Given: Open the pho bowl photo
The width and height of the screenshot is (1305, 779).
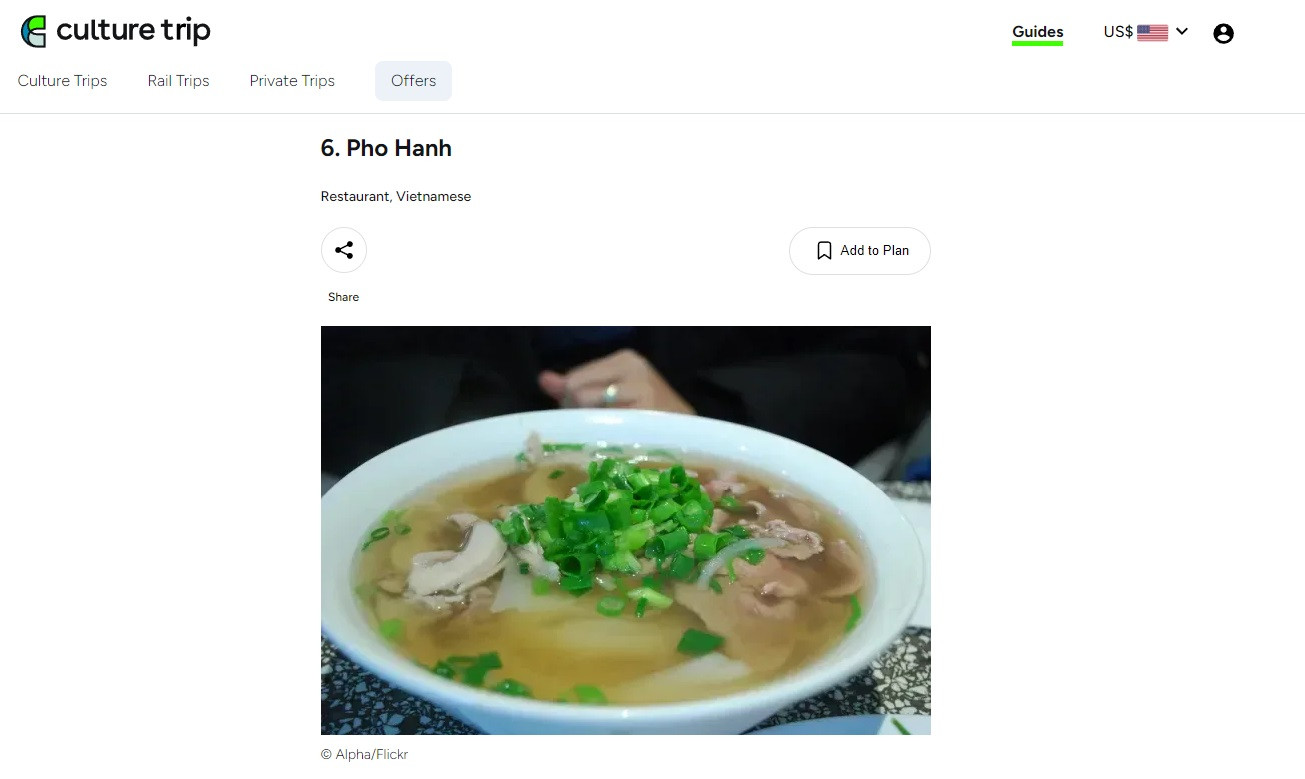Looking at the screenshot, I should tap(626, 530).
